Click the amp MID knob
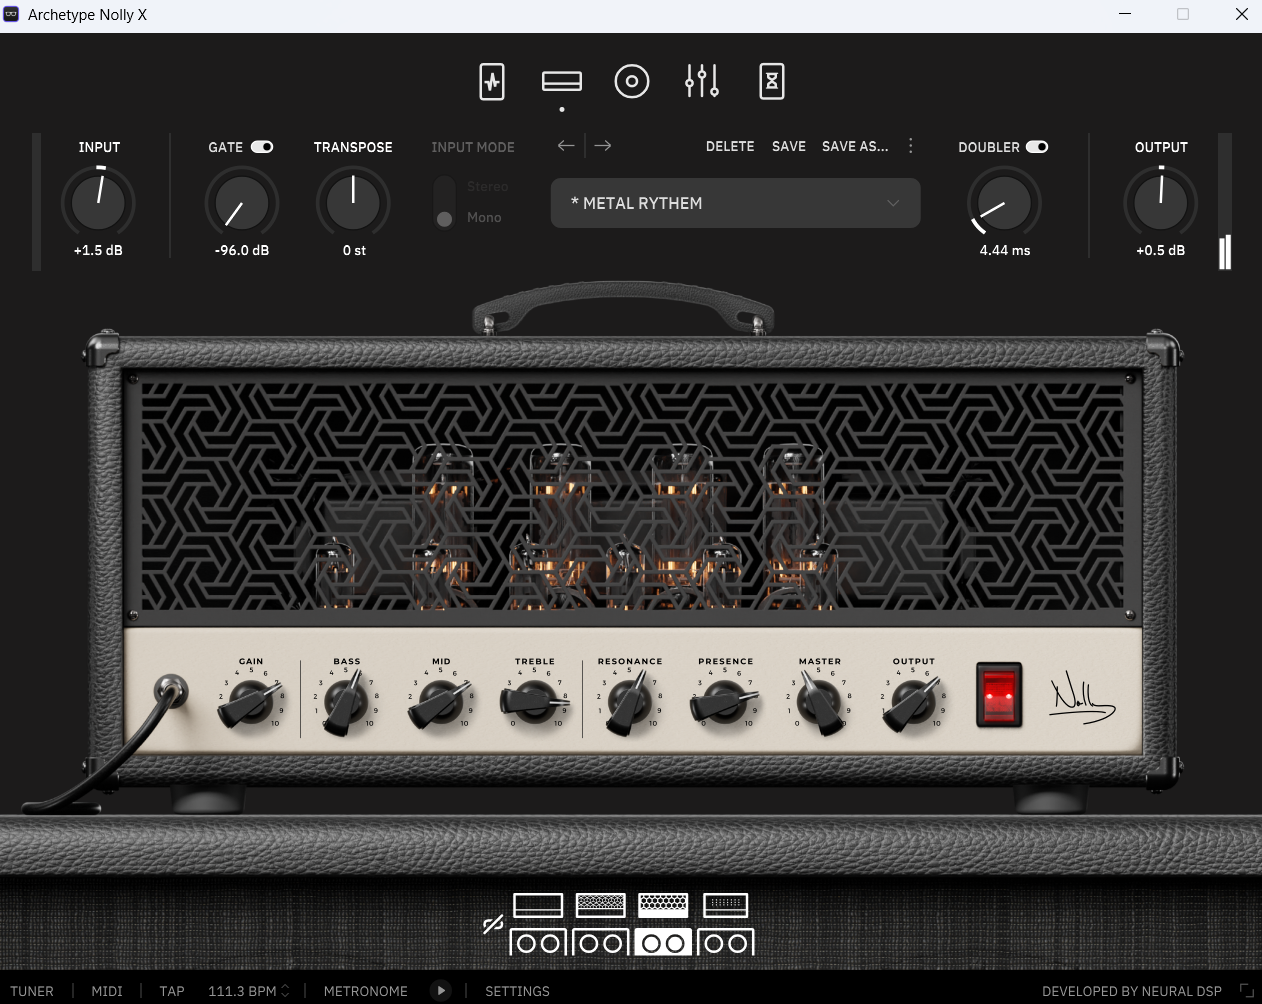The image size is (1262, 1004). [x=440, y=702]
